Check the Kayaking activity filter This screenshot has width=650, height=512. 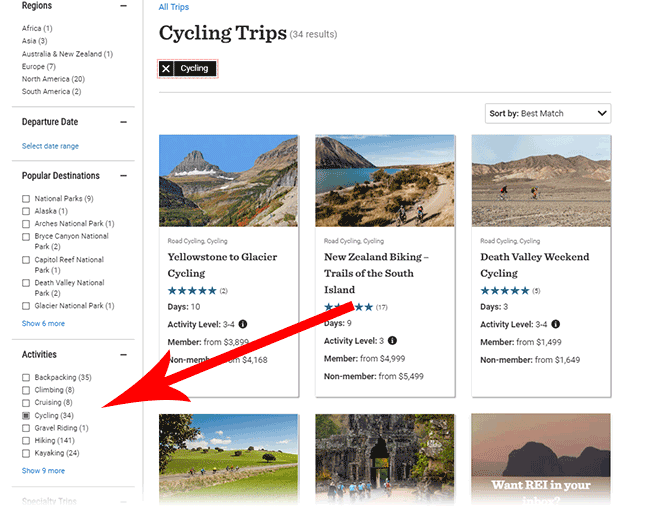[26, 453]
